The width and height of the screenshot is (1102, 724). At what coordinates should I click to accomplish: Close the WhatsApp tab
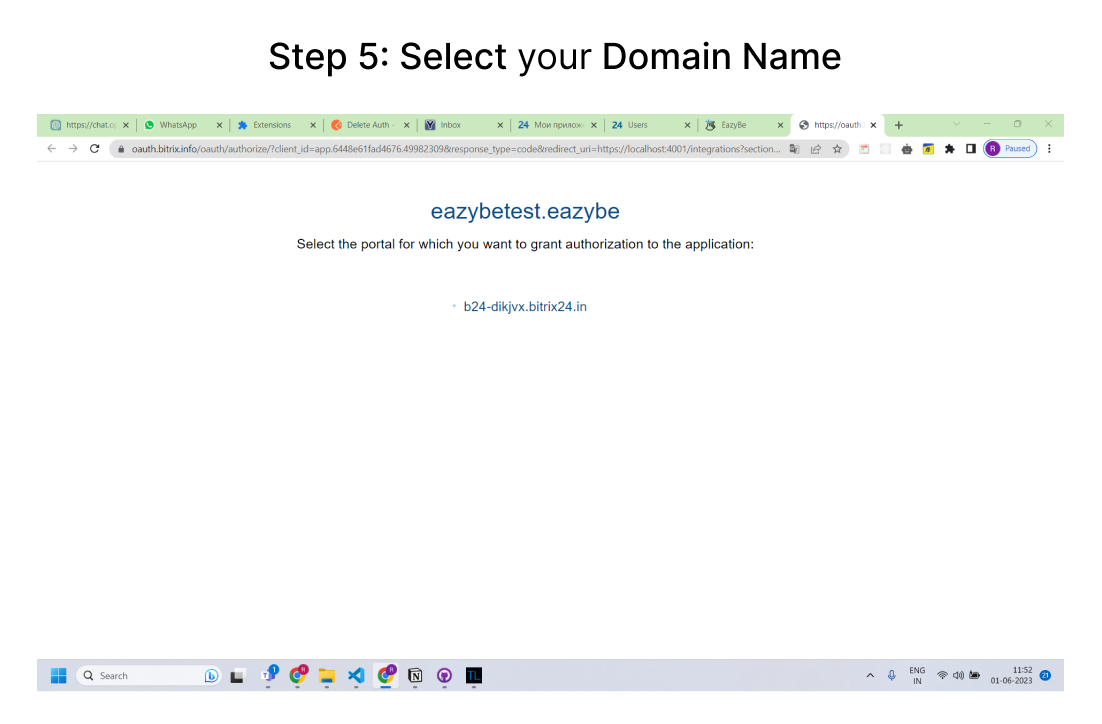219,125
